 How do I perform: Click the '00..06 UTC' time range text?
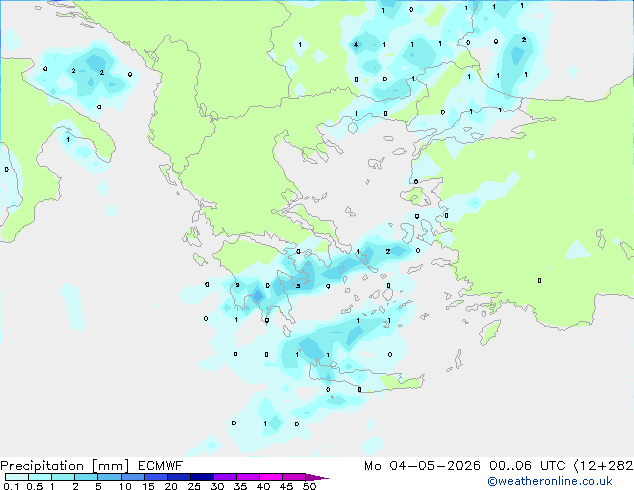point(527,466)
